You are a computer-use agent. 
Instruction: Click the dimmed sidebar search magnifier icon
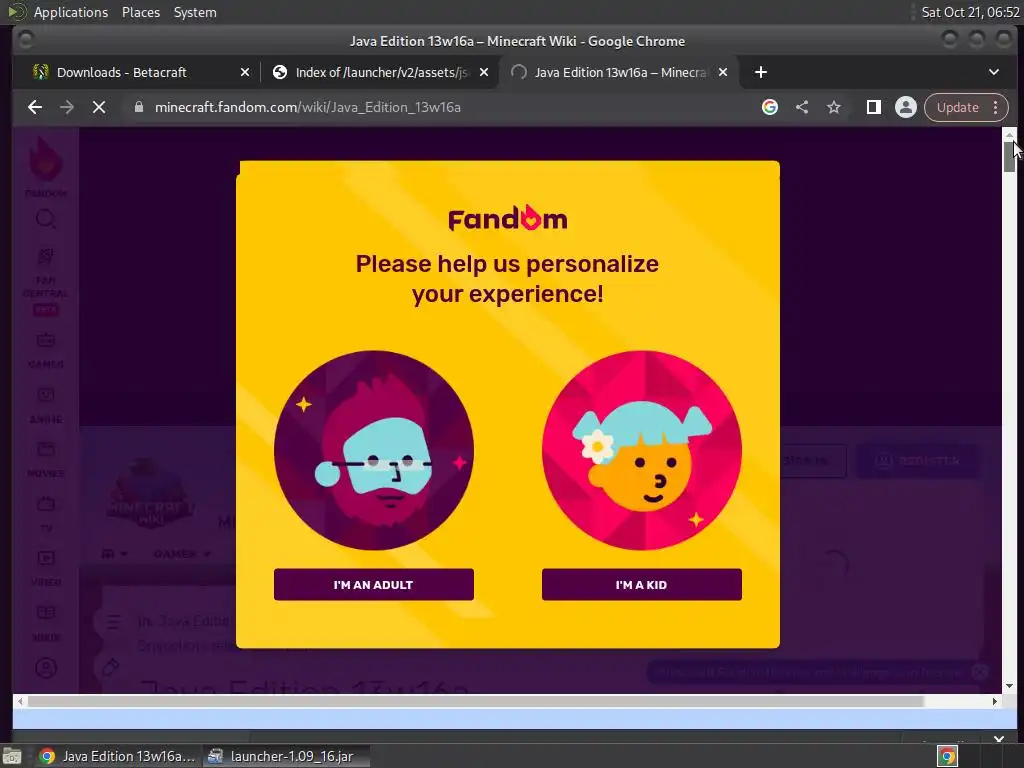(46, 219)
